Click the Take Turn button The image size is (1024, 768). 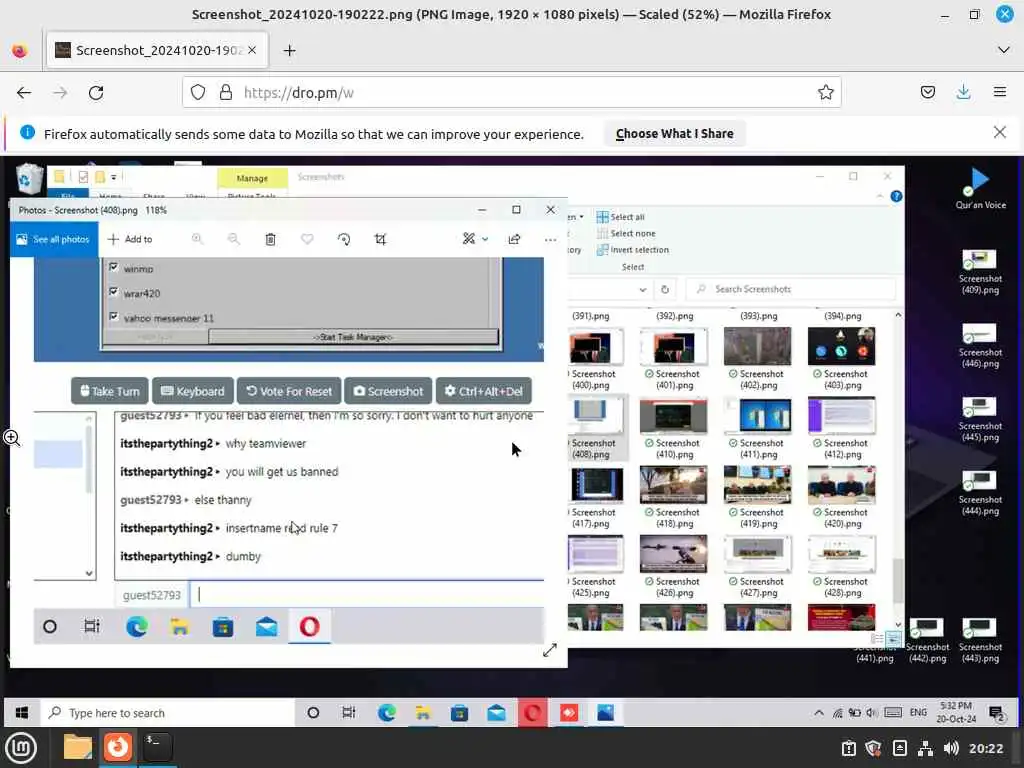click(x=110, y=391)
